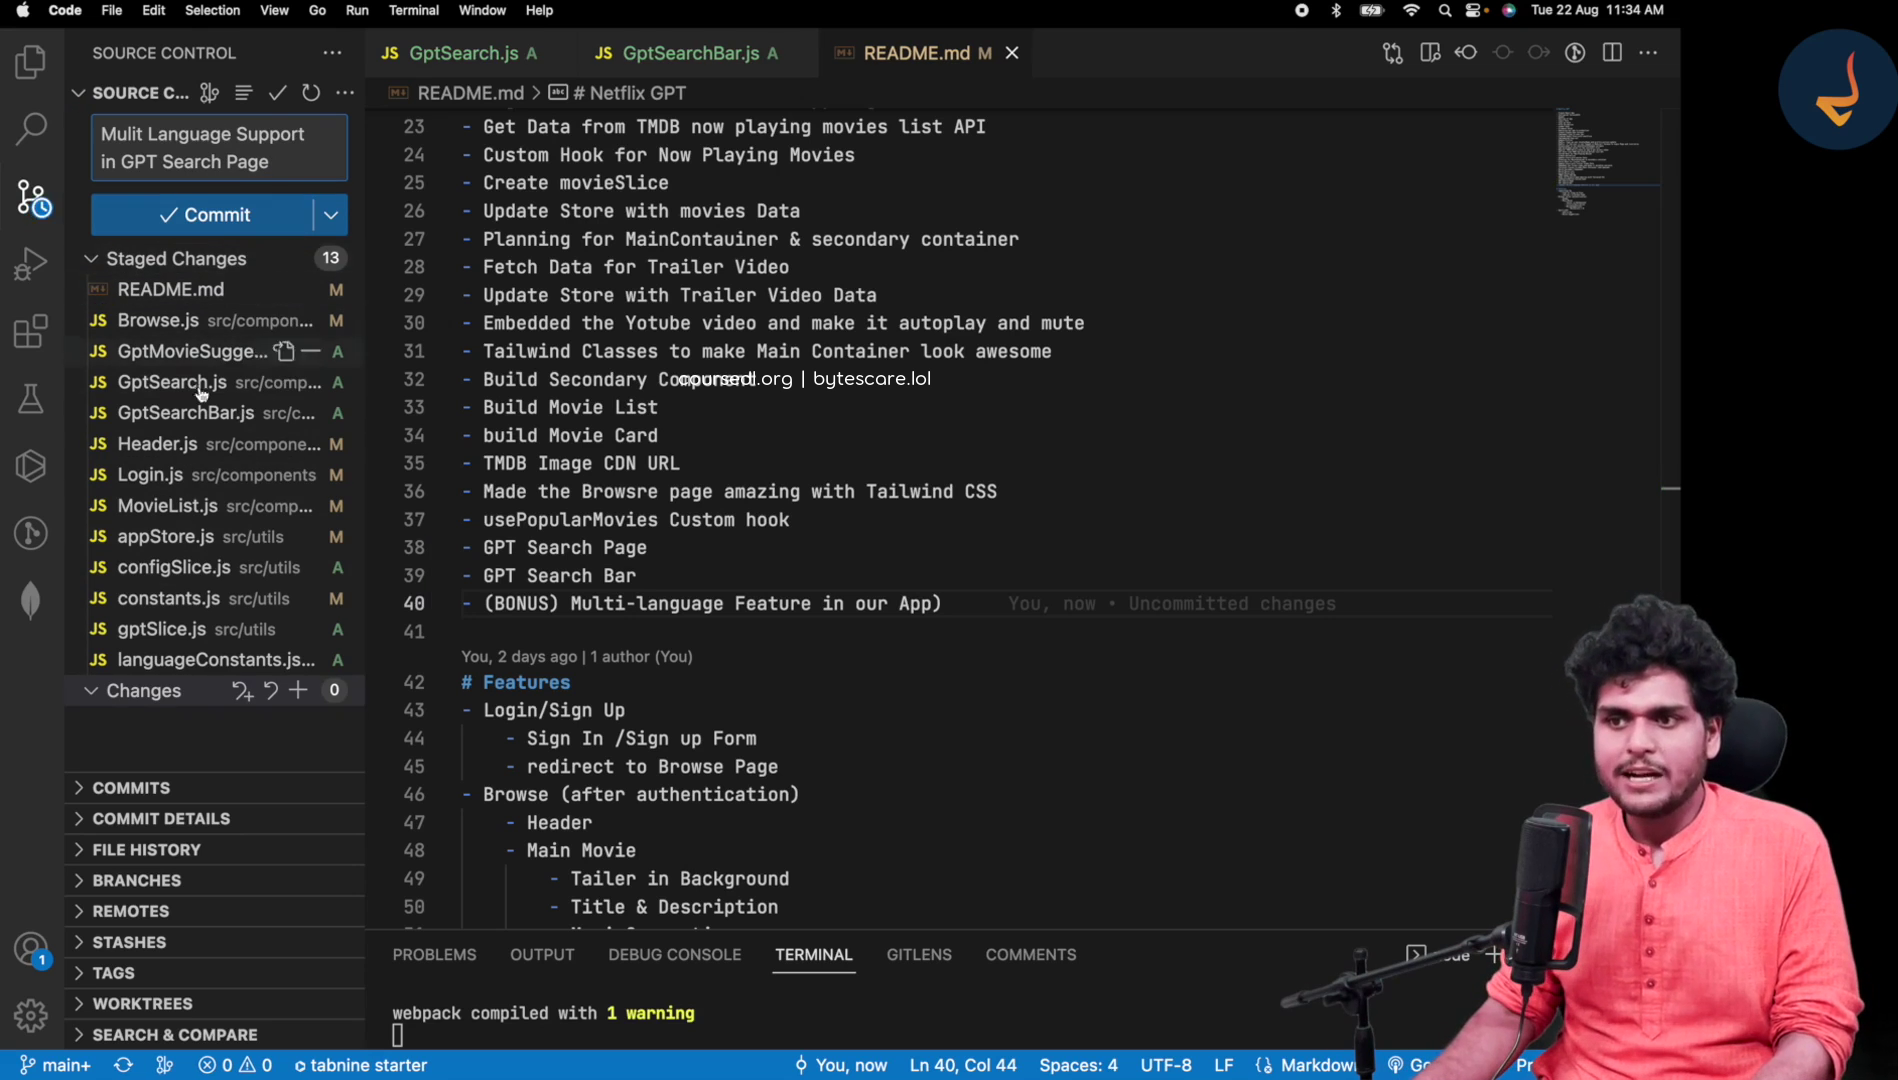Open Run and Debug view

point(31,264)
